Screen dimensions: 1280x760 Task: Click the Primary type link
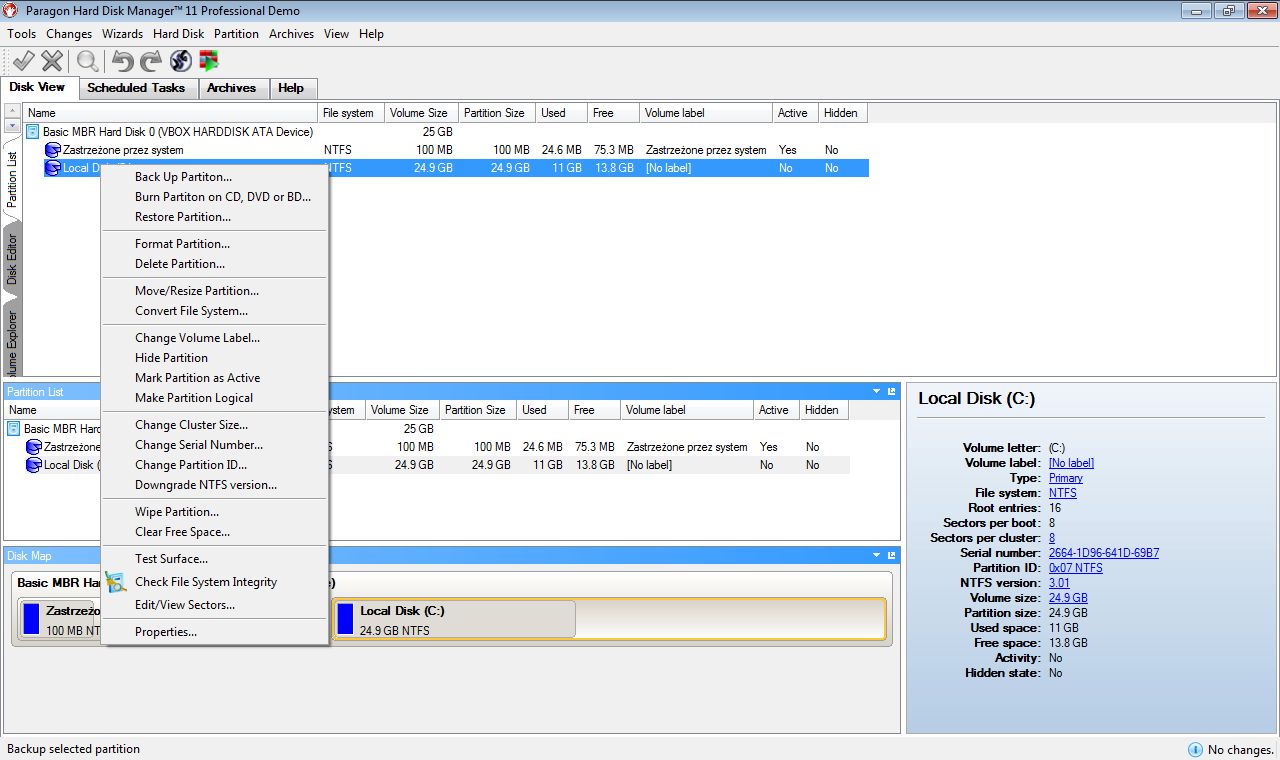1065,478
